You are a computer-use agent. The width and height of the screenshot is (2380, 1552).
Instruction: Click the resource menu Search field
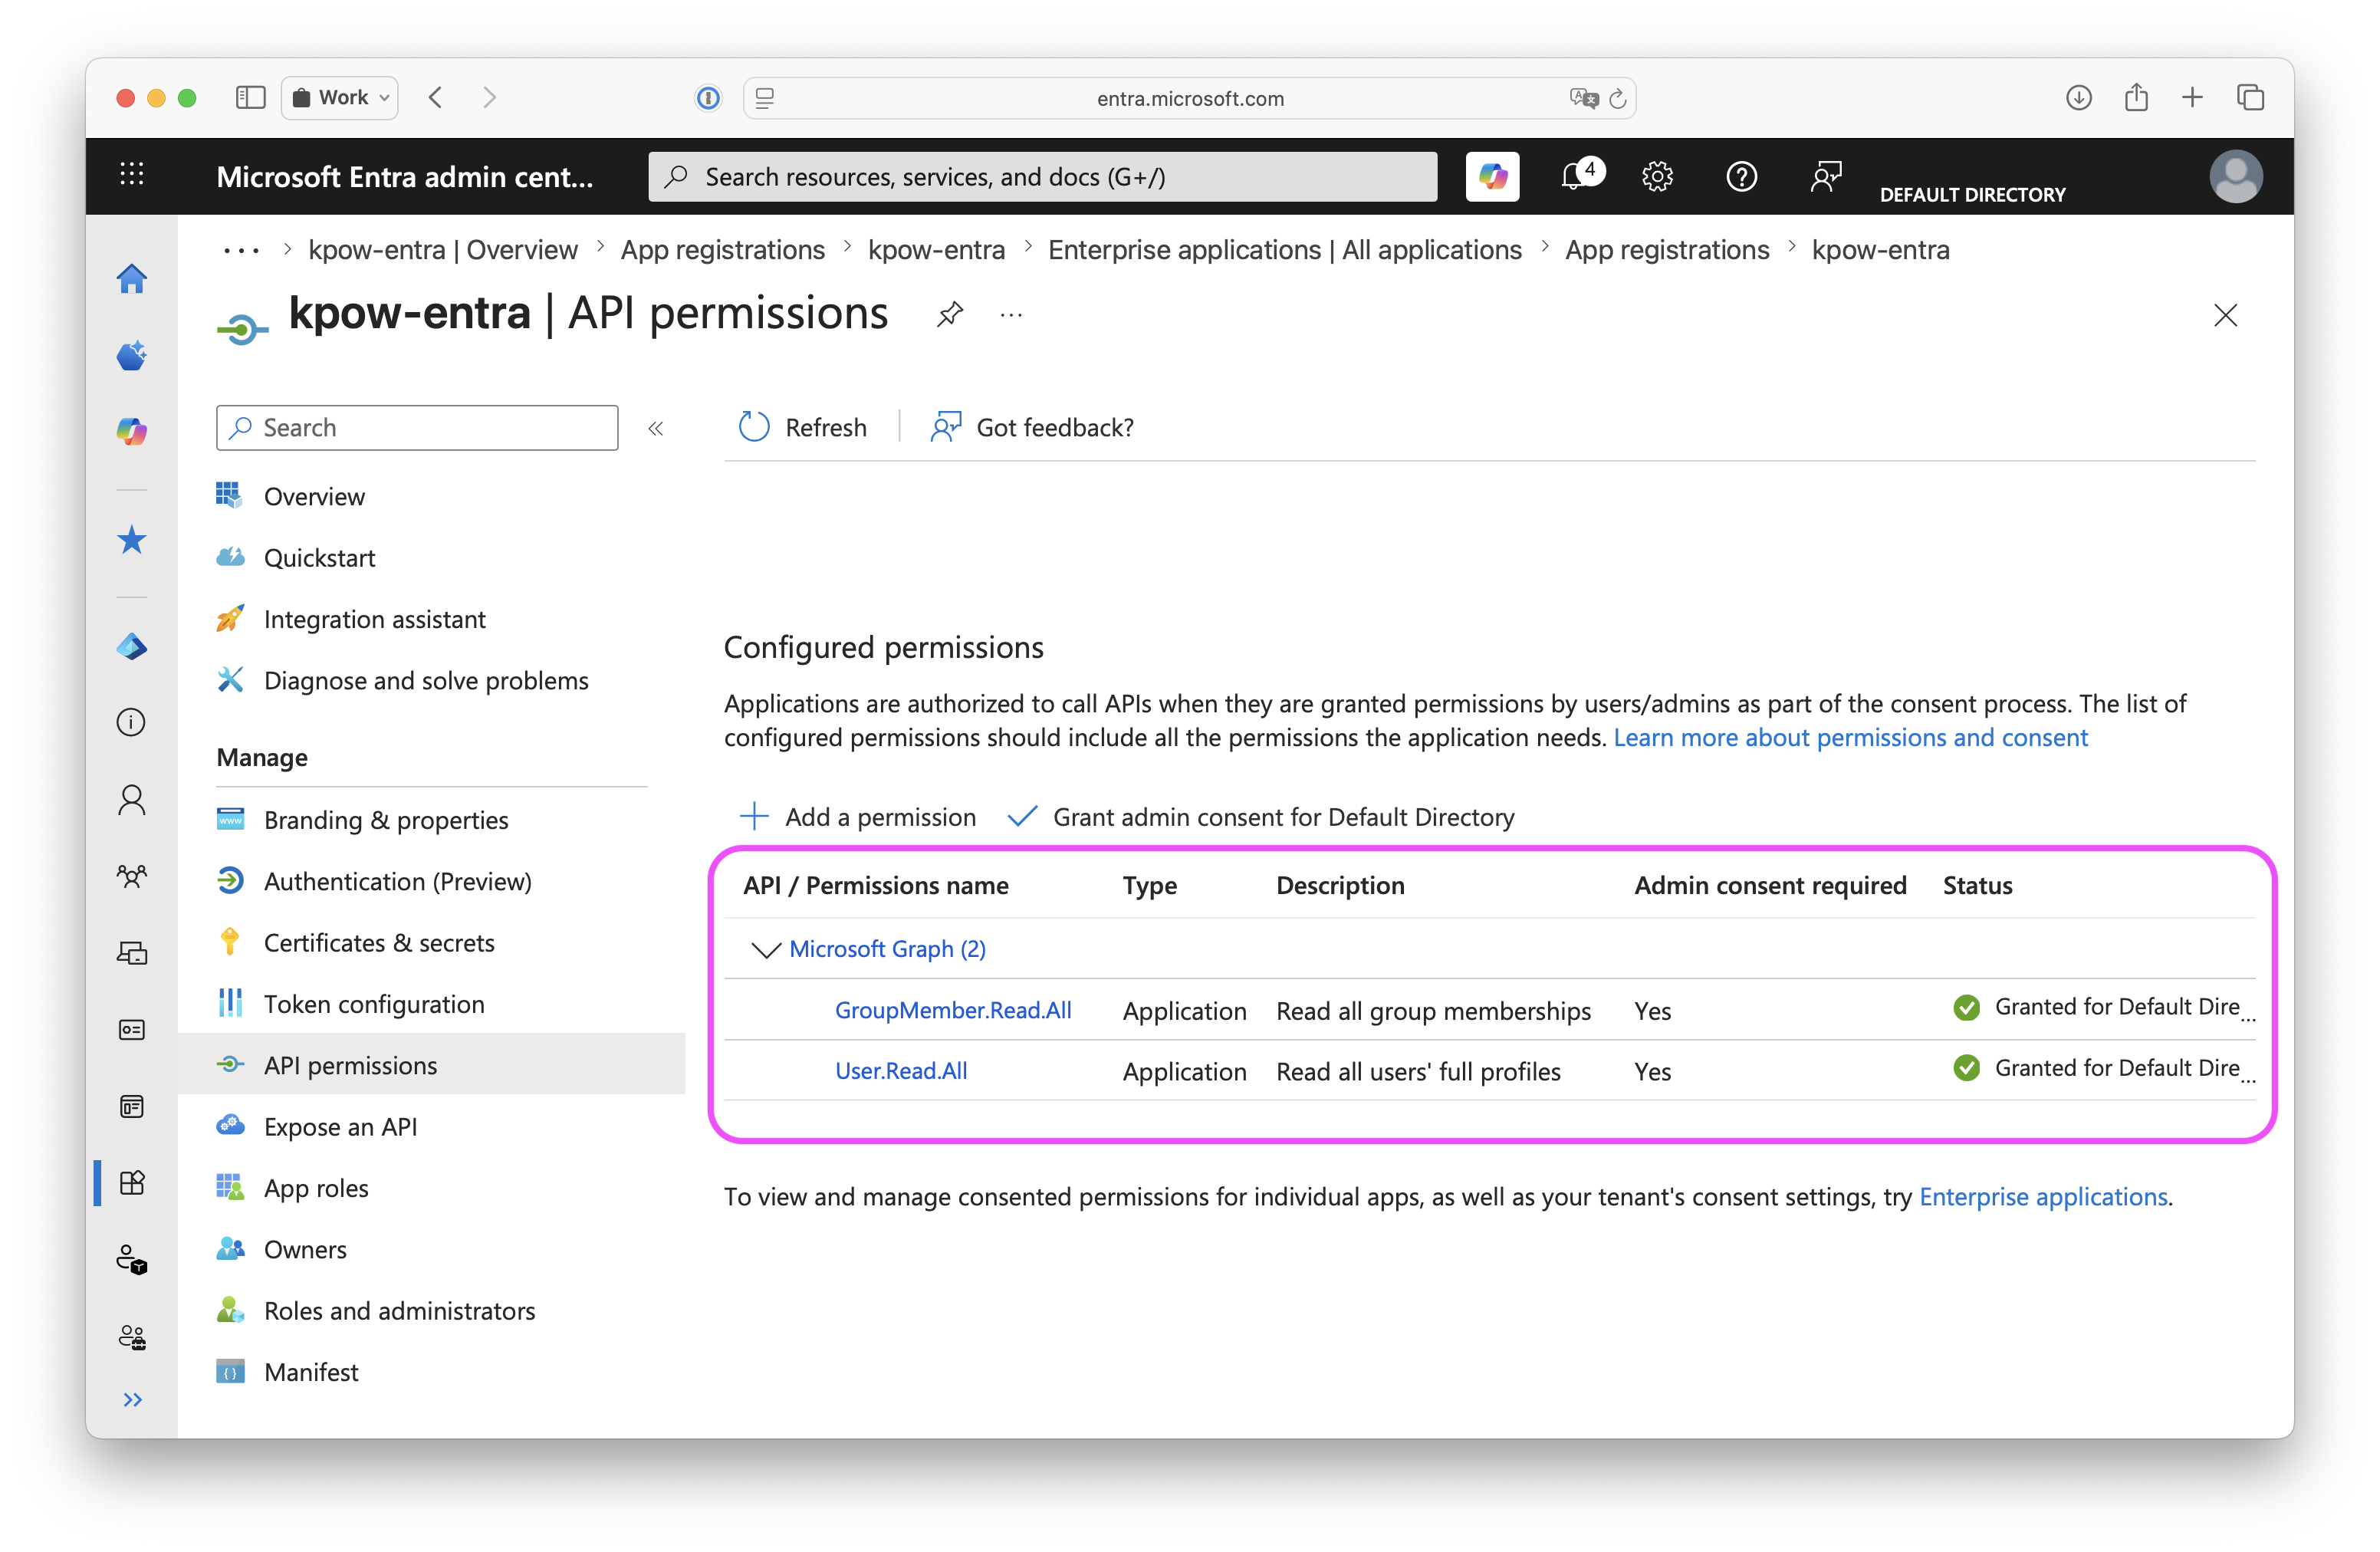click(417, 428)
